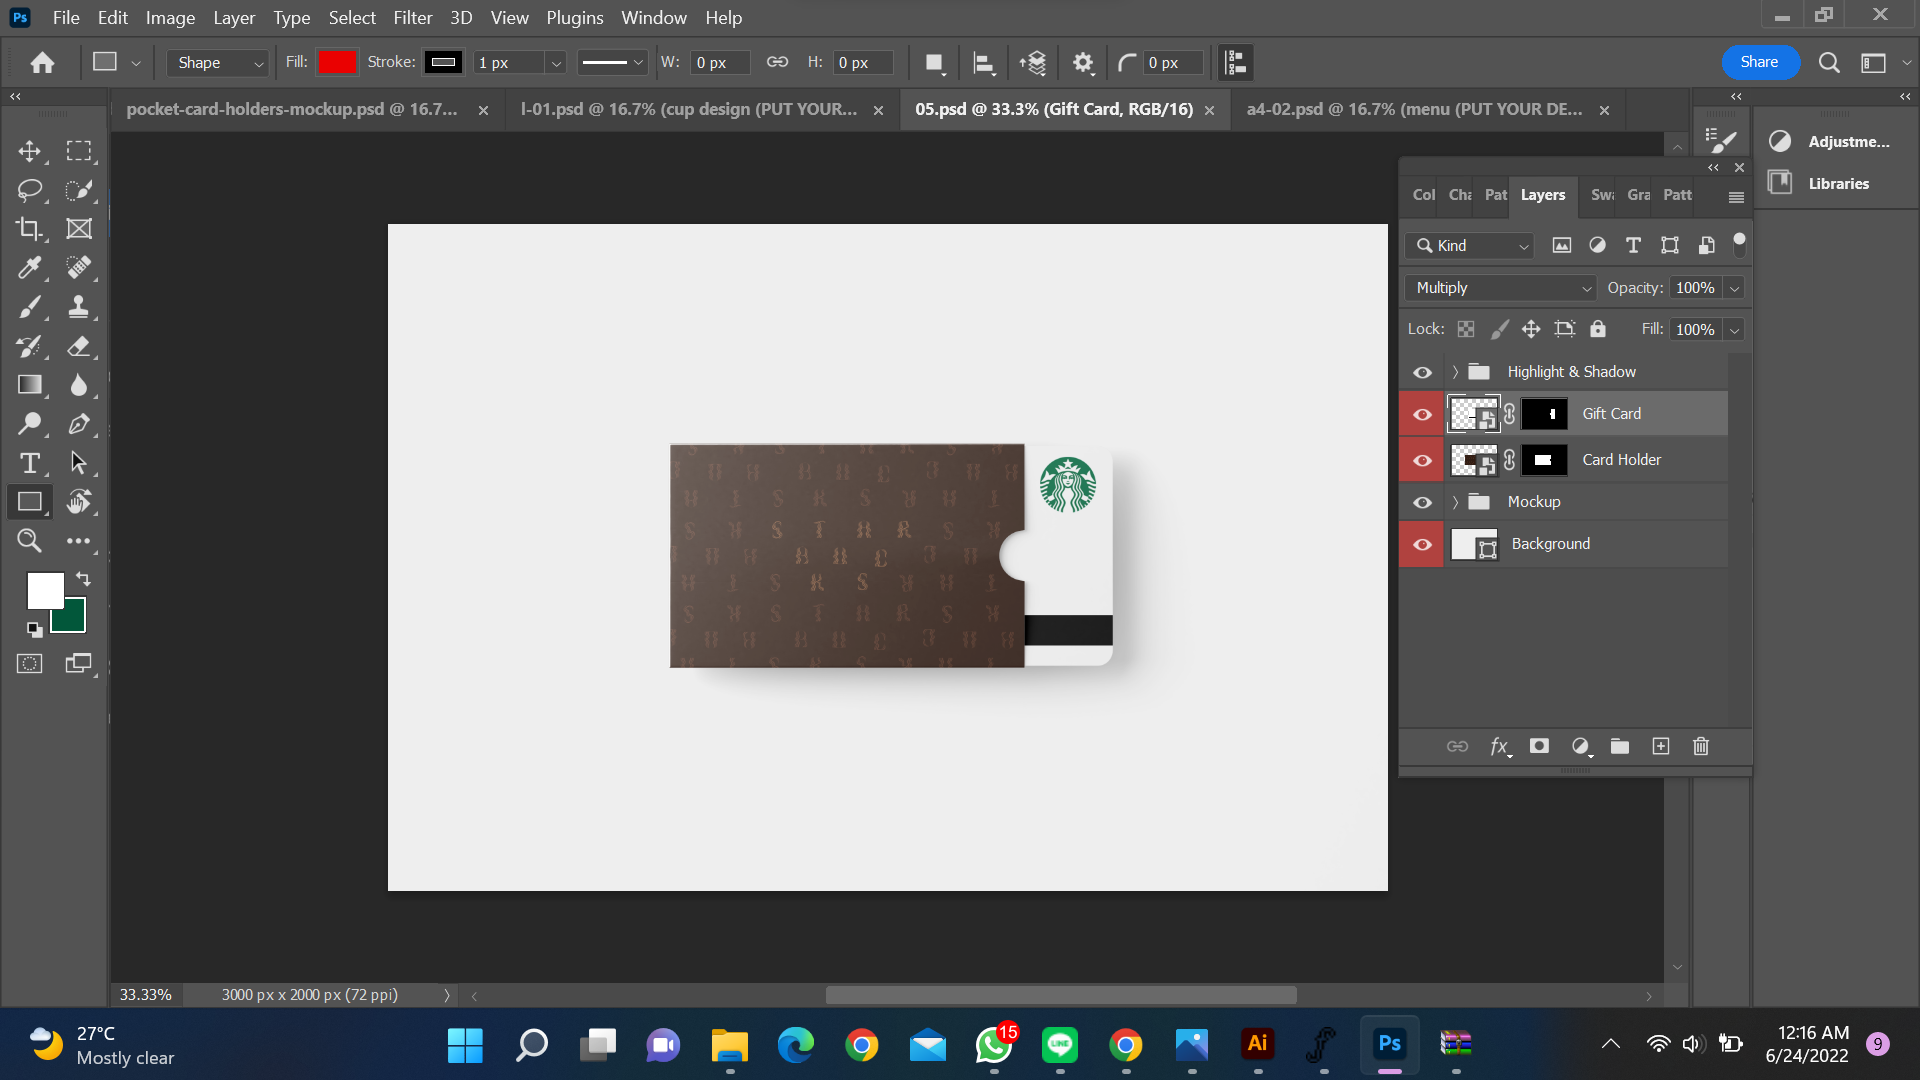1920x1080 pixels.
Task: Switch to pocket-card-holders-mockup.psd tab
Action: click(292, 109)
